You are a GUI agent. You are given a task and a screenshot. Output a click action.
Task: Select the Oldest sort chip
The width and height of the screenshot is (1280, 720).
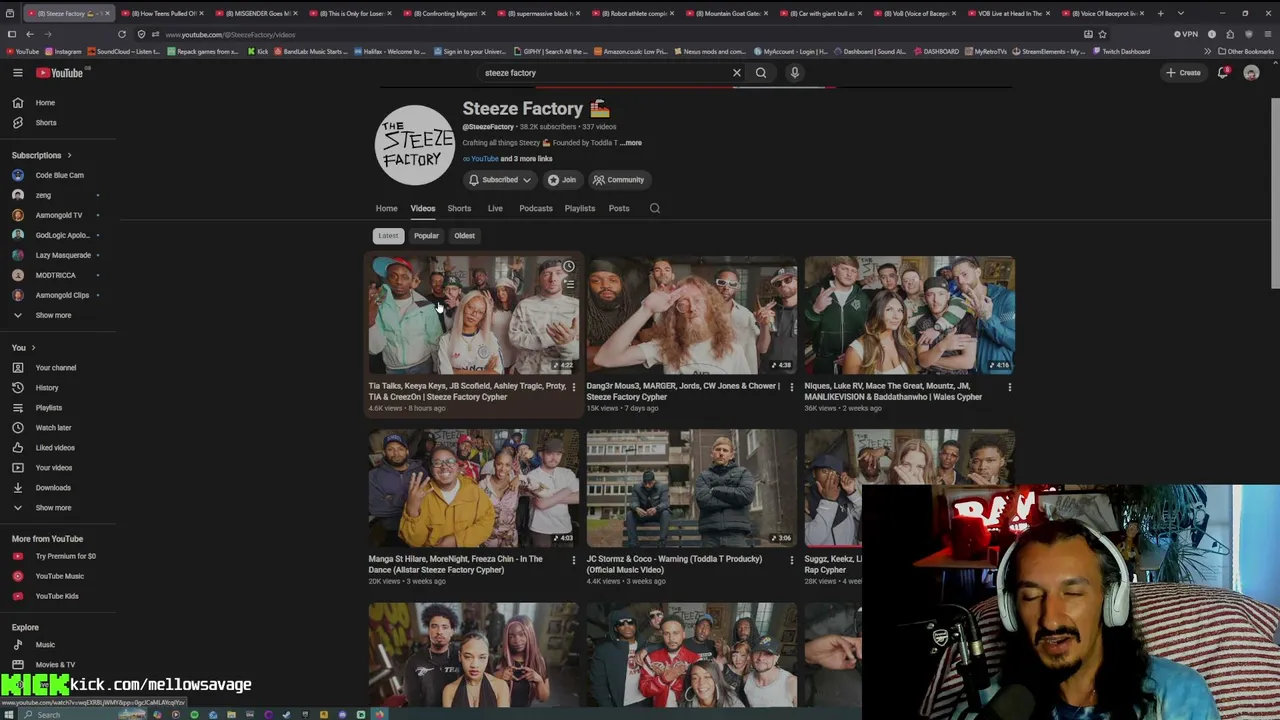click(464, 236)
